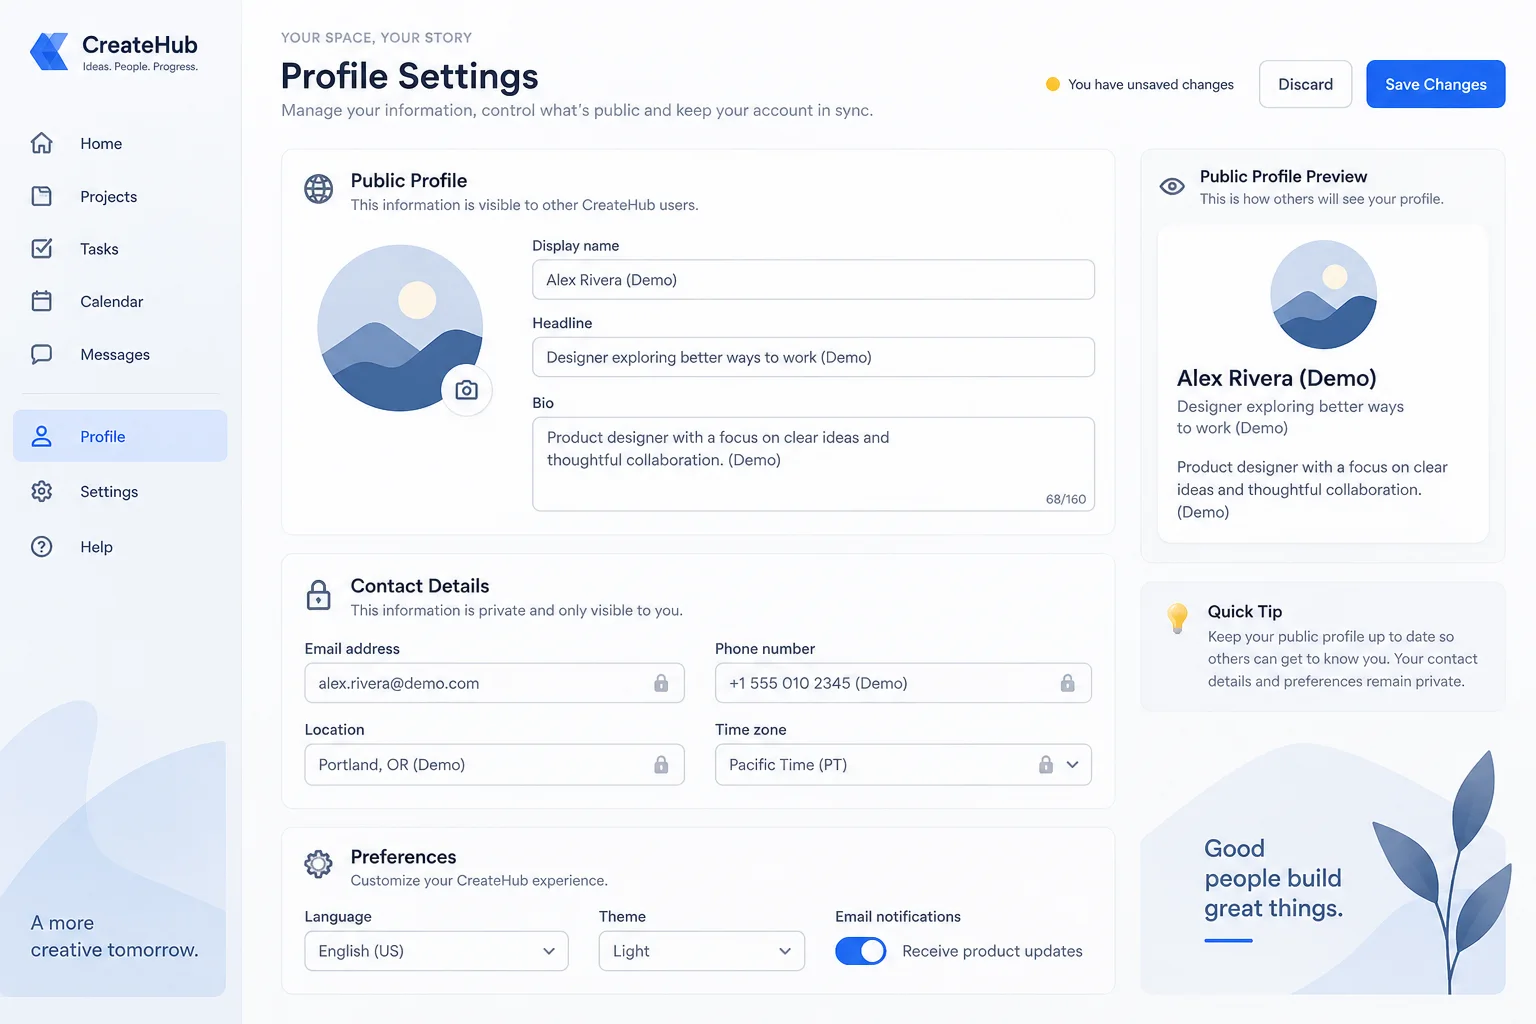Image resolution: width=1536 pixels, height=1024 pixels.
Task: Click the Headline input field
Action: 813,357
